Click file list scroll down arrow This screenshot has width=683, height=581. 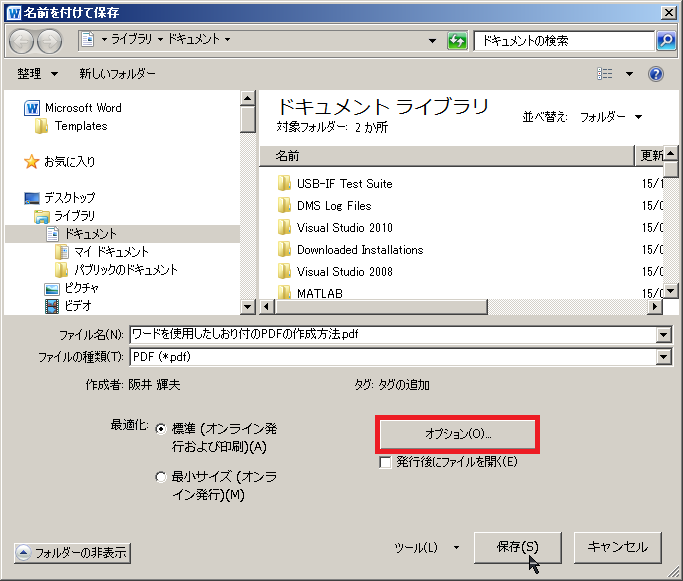coord(671,290)
